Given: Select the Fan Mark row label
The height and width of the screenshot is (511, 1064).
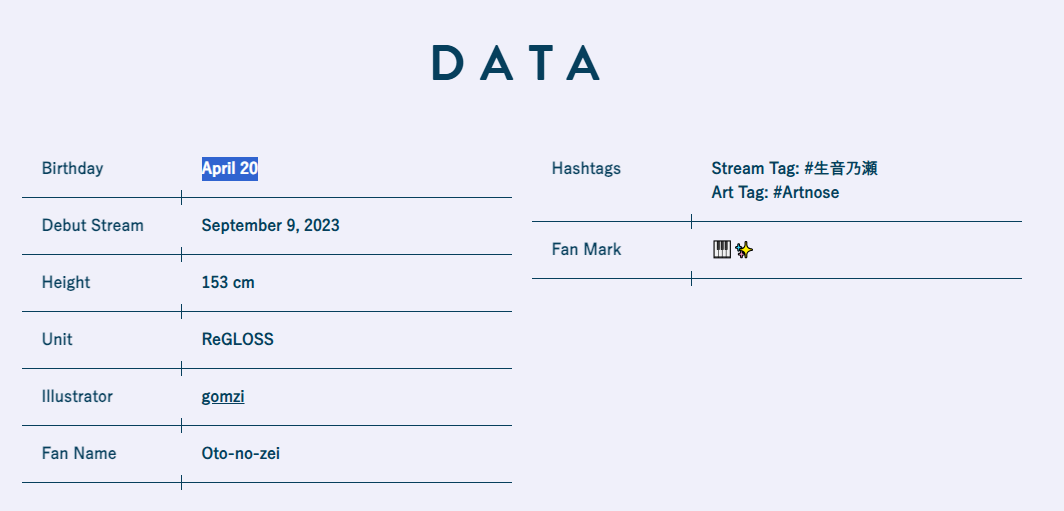Looking at the screenshot, I should tap(586, 250).
